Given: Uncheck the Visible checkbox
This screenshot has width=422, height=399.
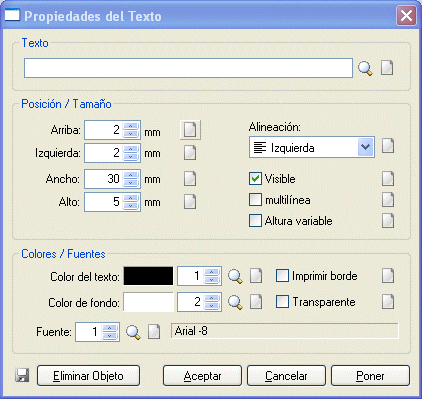Looking at the screenshot, I should coord(255,179).
